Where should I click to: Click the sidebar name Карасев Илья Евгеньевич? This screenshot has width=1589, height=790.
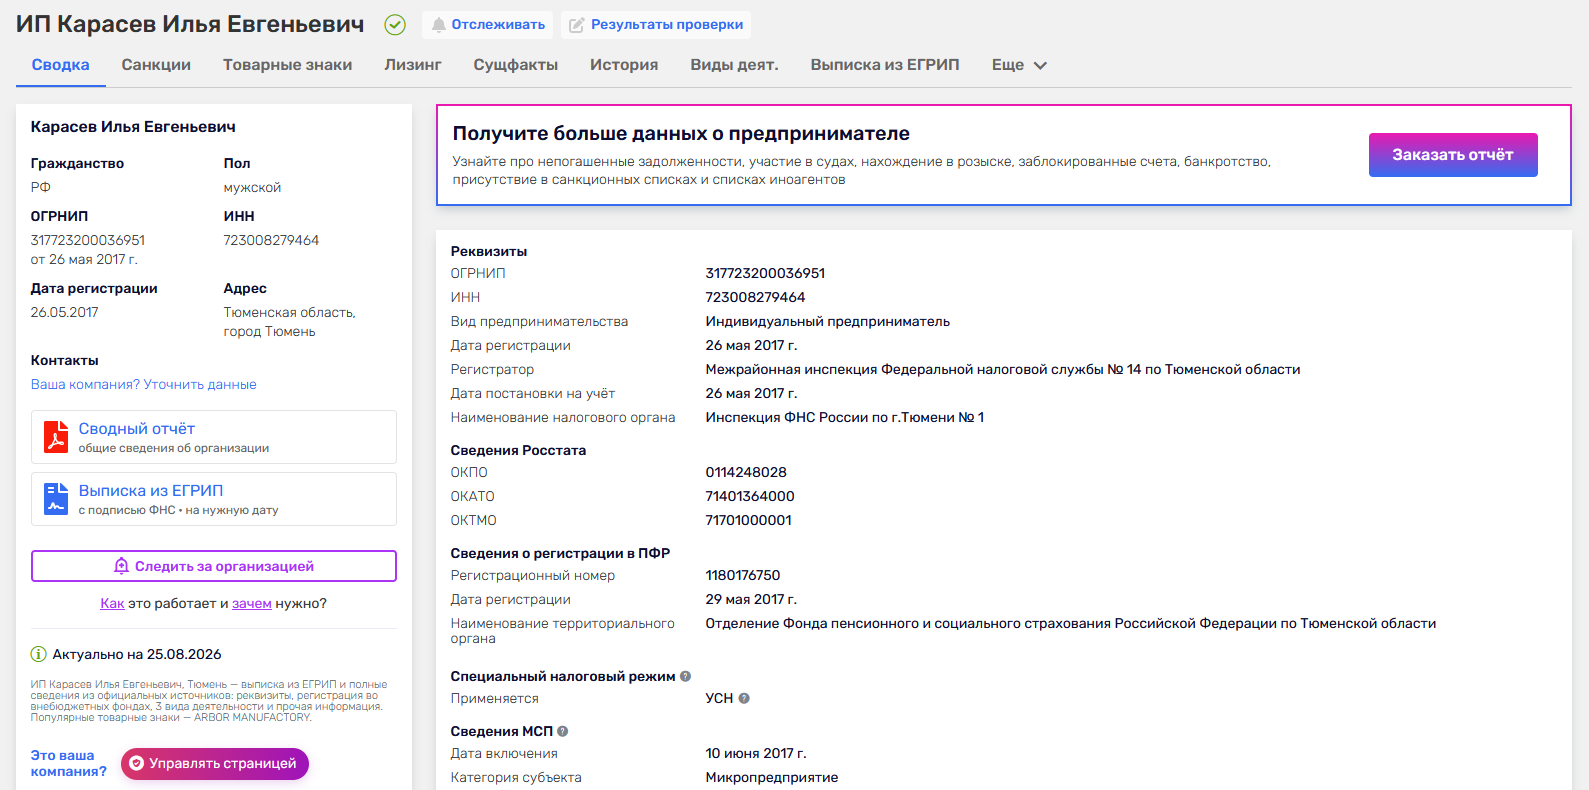tap(133, 127)
